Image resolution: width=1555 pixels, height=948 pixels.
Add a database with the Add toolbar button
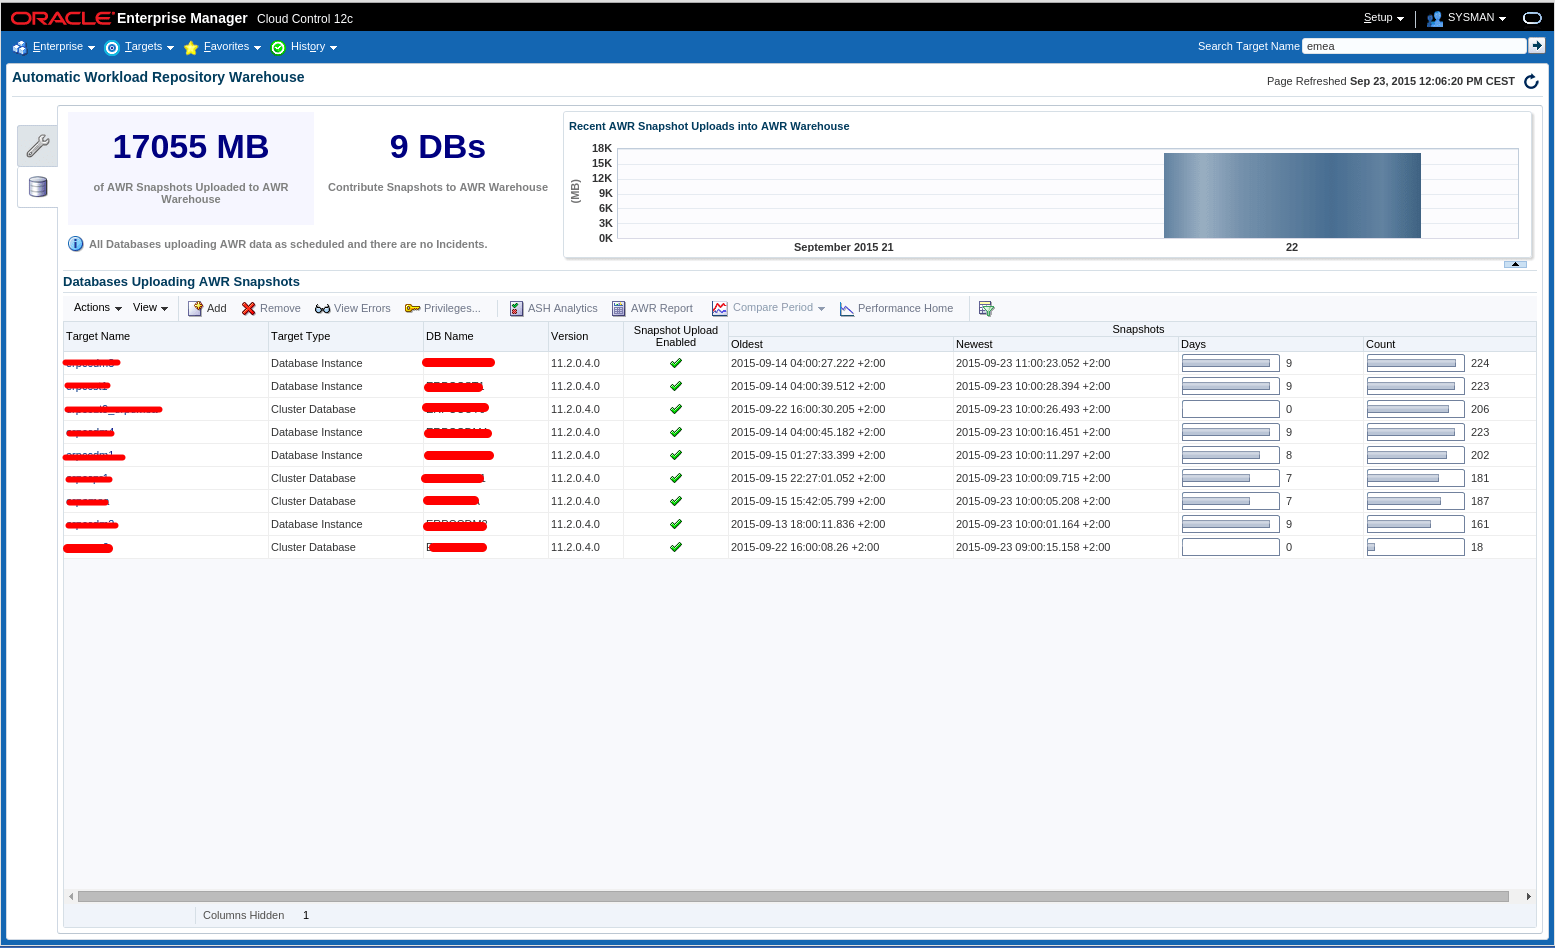tap(207, 308)
